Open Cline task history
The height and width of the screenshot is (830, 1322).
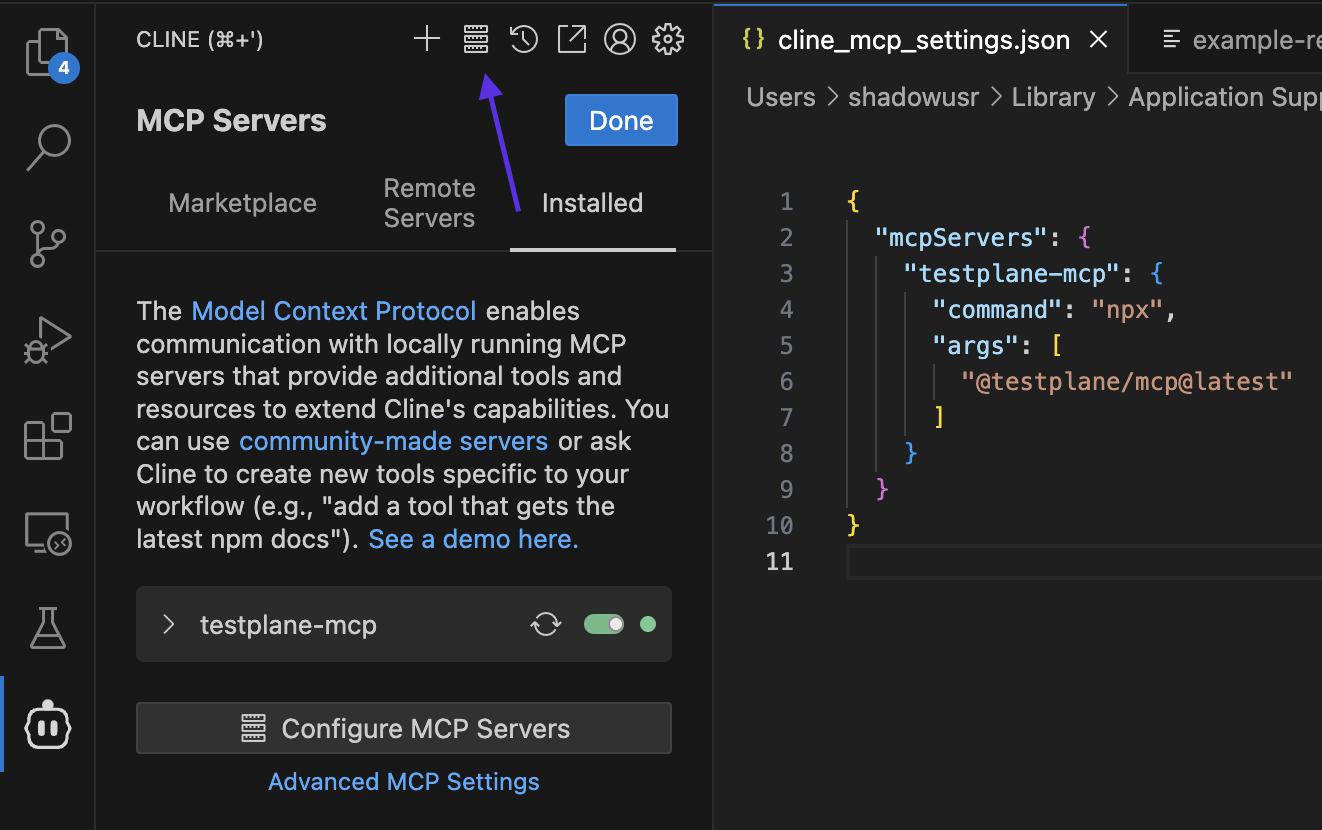524,40
